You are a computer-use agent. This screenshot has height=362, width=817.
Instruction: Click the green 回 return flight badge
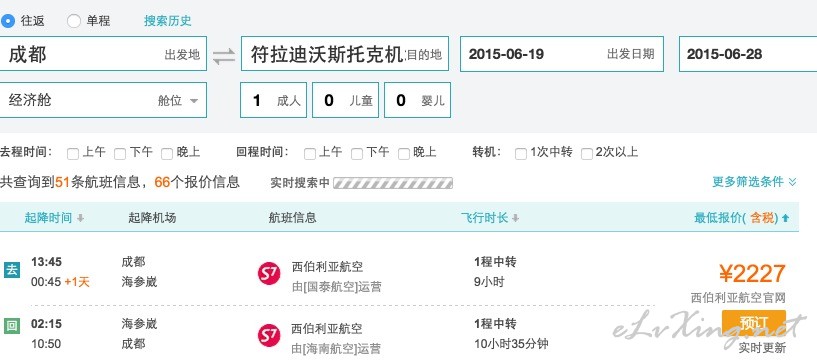(11, 326)
